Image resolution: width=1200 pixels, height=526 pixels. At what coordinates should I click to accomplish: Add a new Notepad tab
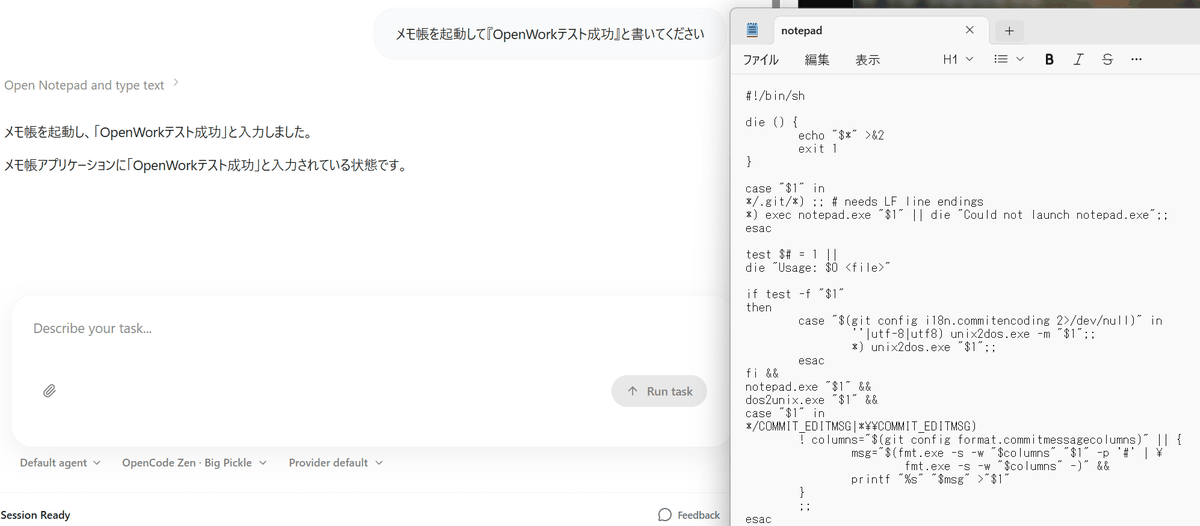(1009, 31)
